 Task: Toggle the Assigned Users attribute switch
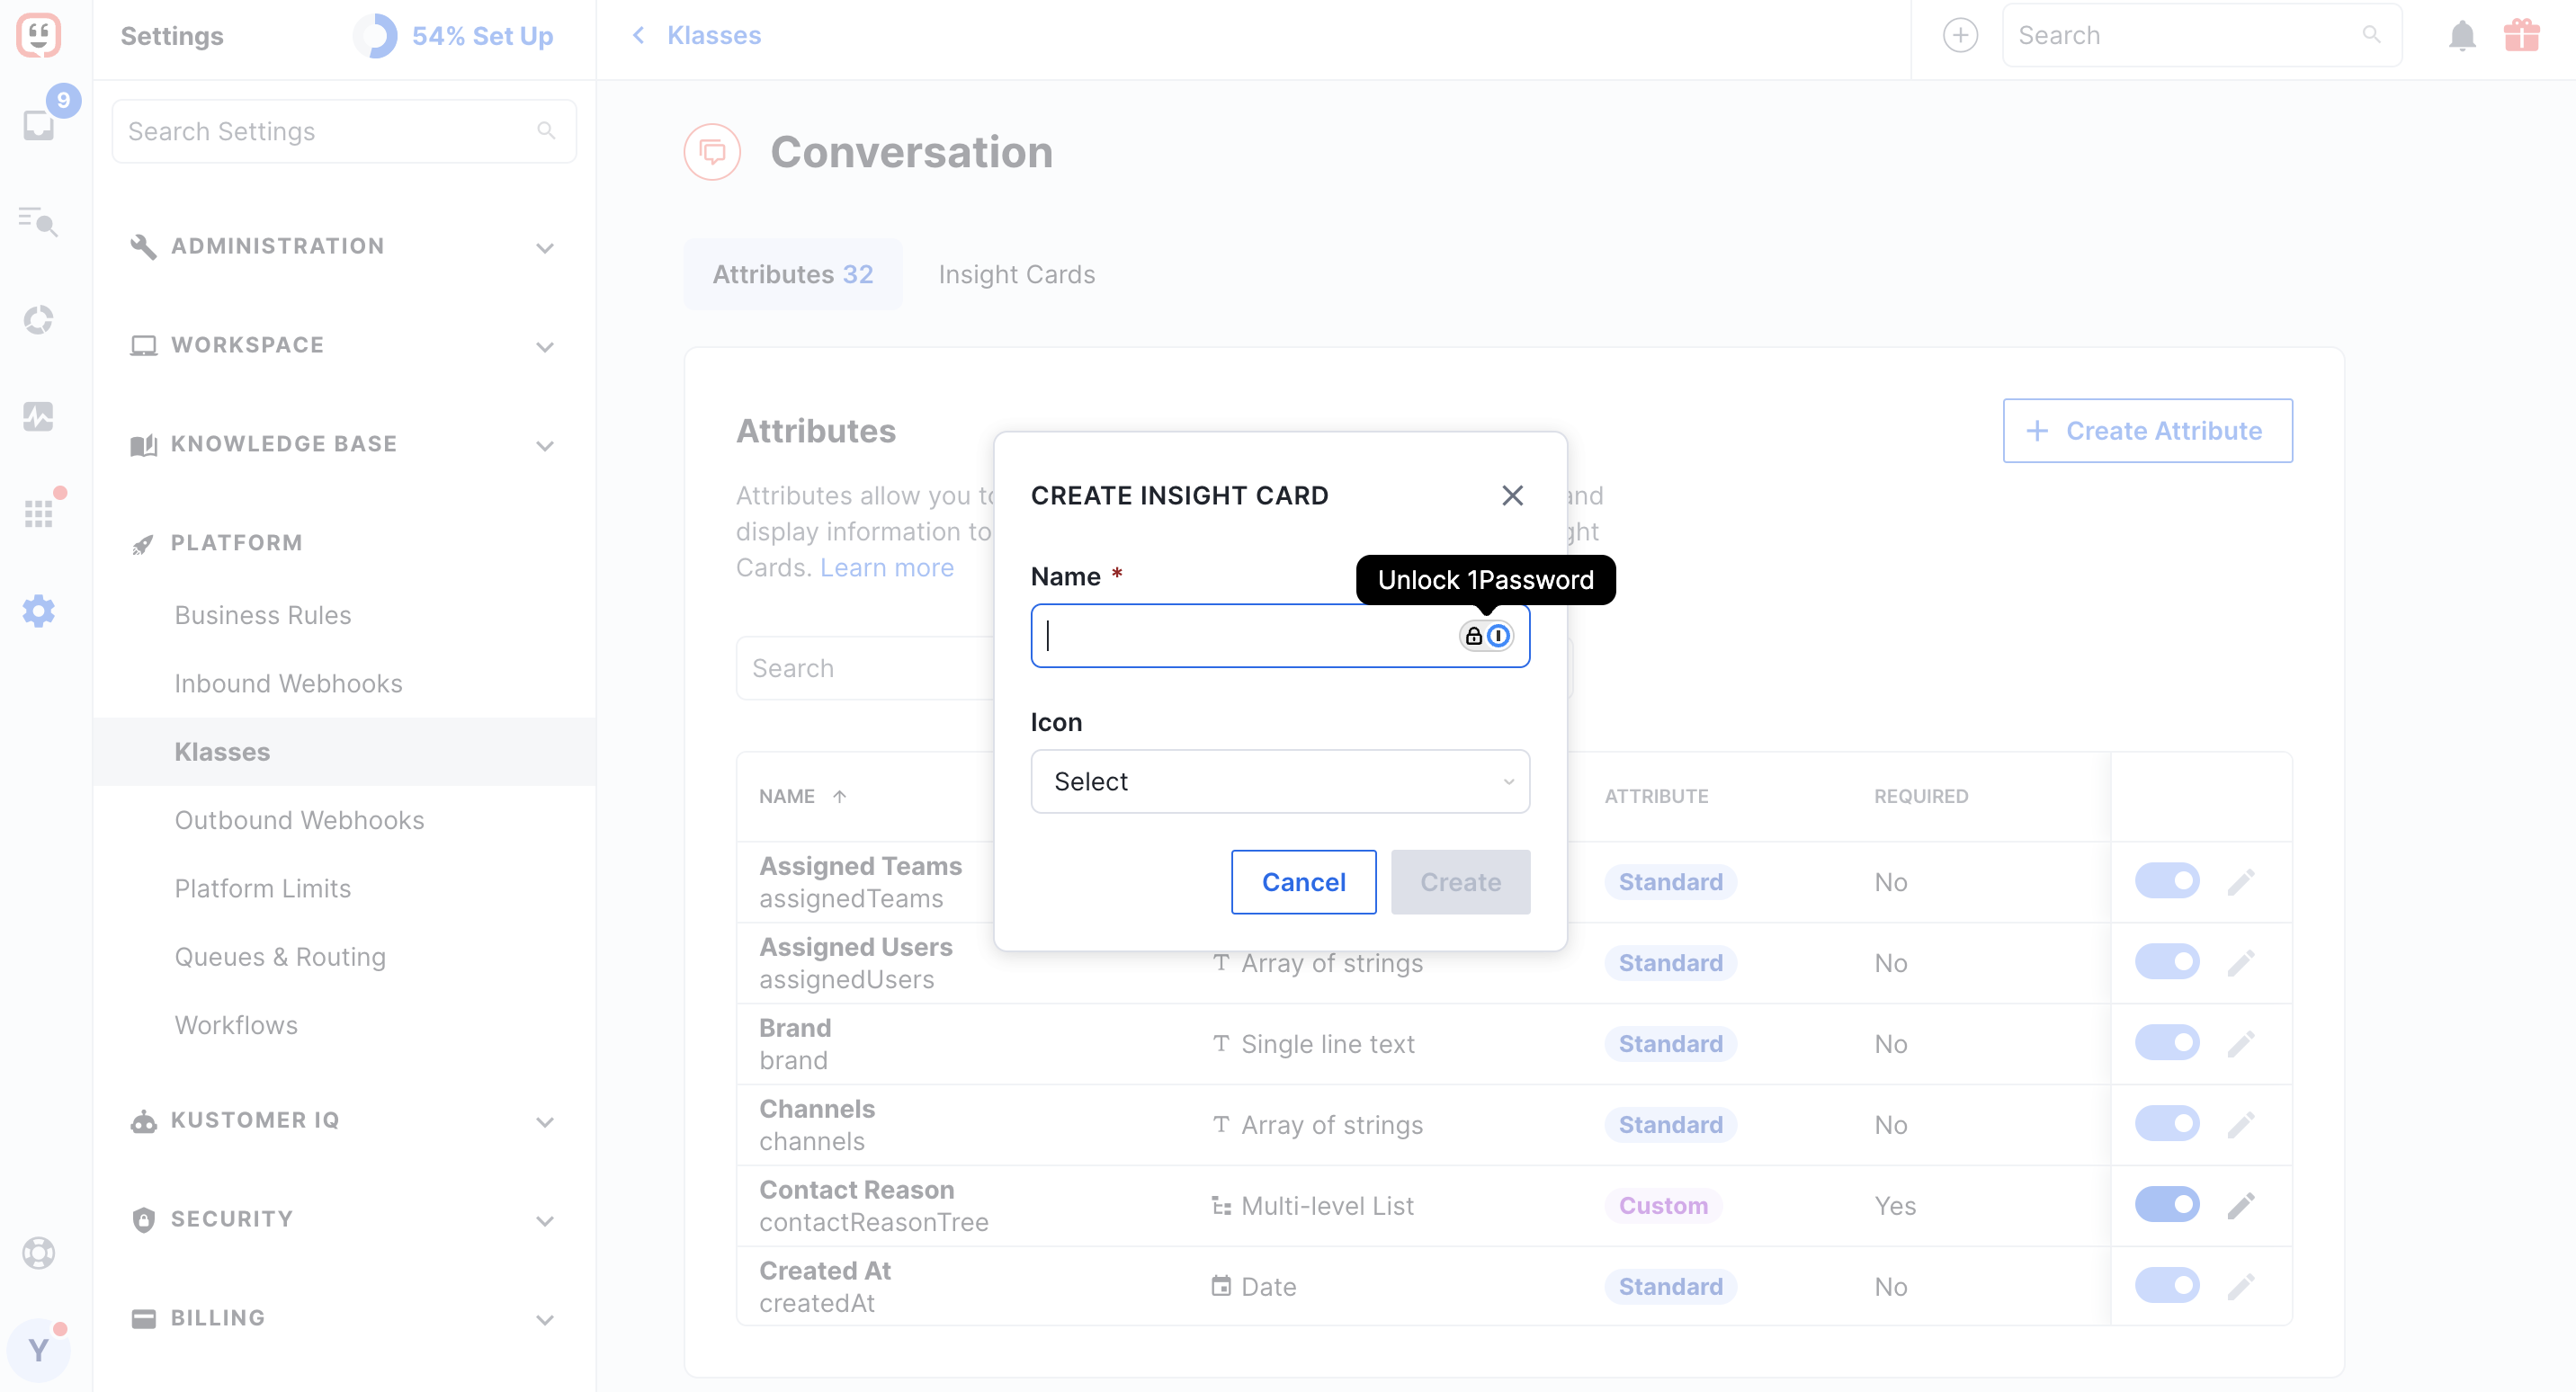pyautogui.click(x=2167, y=962)
